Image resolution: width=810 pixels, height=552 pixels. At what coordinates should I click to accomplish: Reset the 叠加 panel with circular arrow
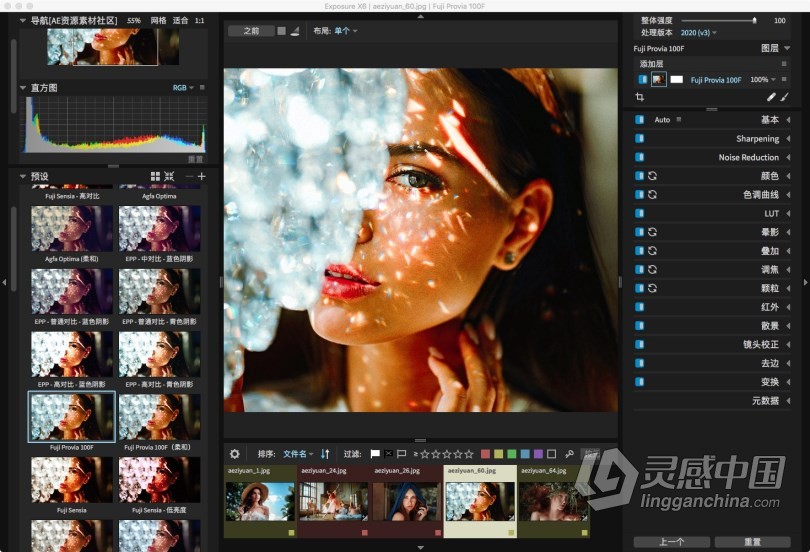click(652, 250)
